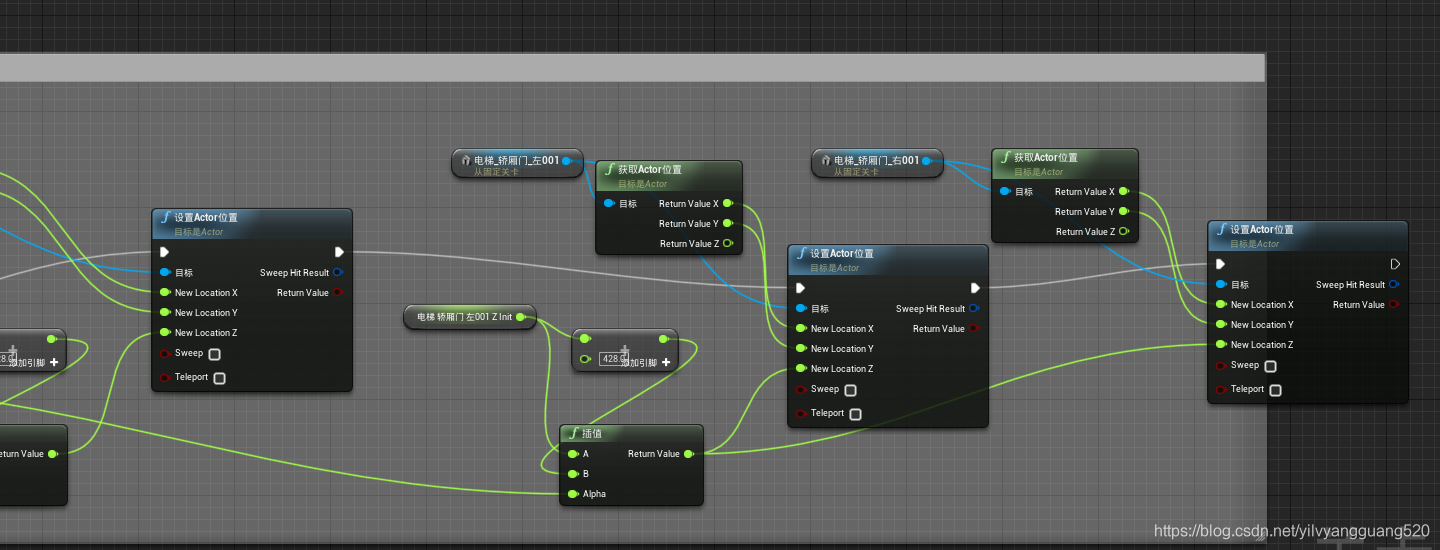Image resolution: width=1440 pixels, height=550 pixels.
Task: Toggle Sweep on the rightmost 设置Actor位置 node
Action: (x=1271, y=366)
